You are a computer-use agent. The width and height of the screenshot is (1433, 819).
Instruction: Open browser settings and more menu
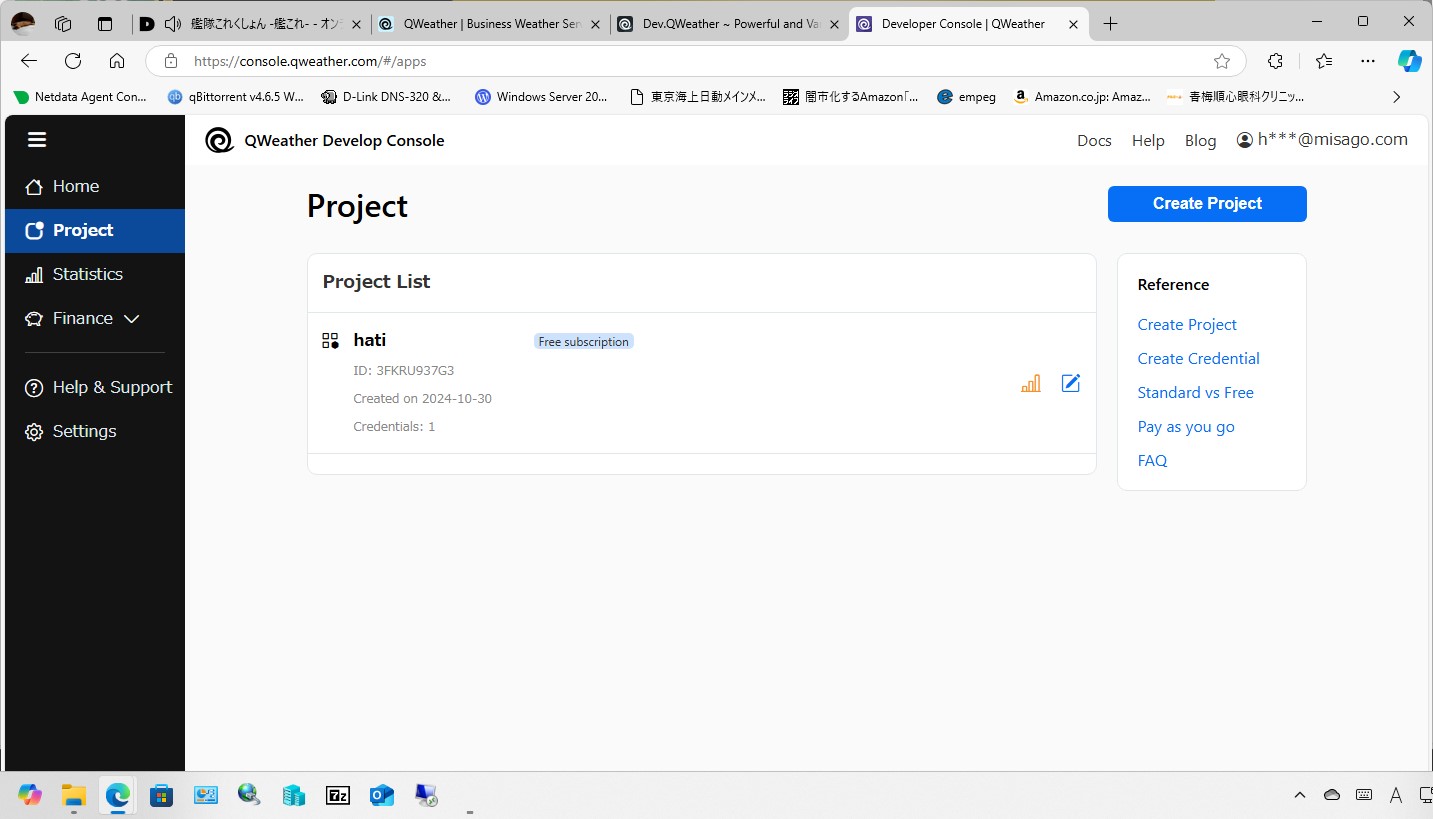[x=1368, y=61]
